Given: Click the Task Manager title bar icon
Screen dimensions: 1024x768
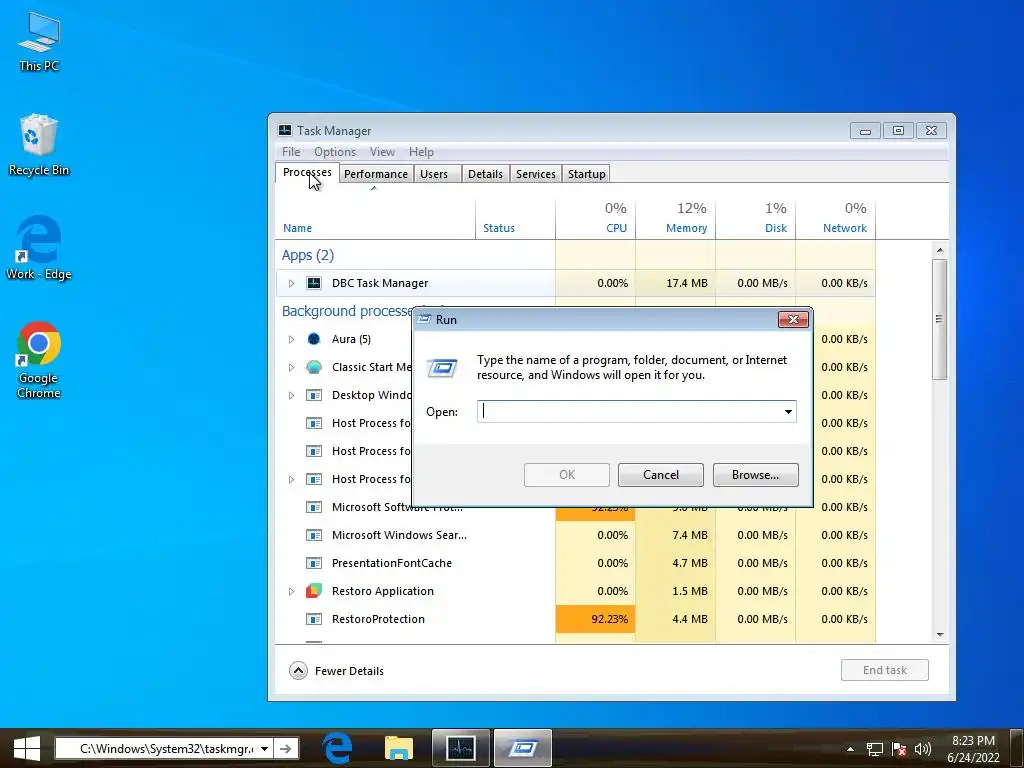Looking at the screenshot, I should pyautogui.click(x=285, y=131).
